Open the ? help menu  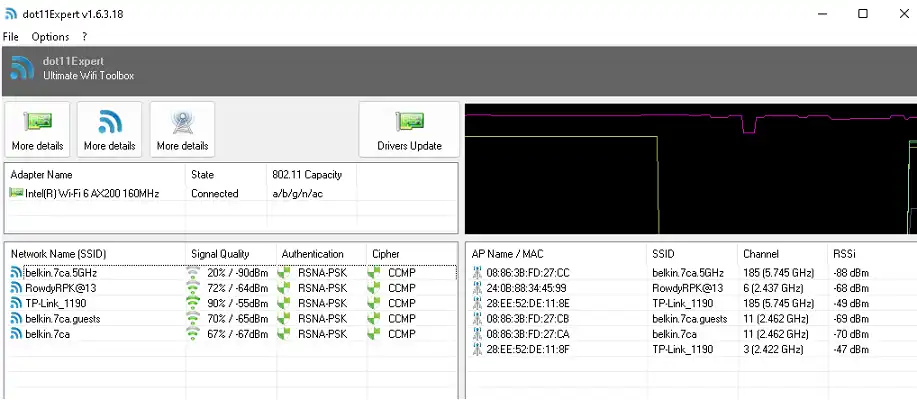(85, 37)
